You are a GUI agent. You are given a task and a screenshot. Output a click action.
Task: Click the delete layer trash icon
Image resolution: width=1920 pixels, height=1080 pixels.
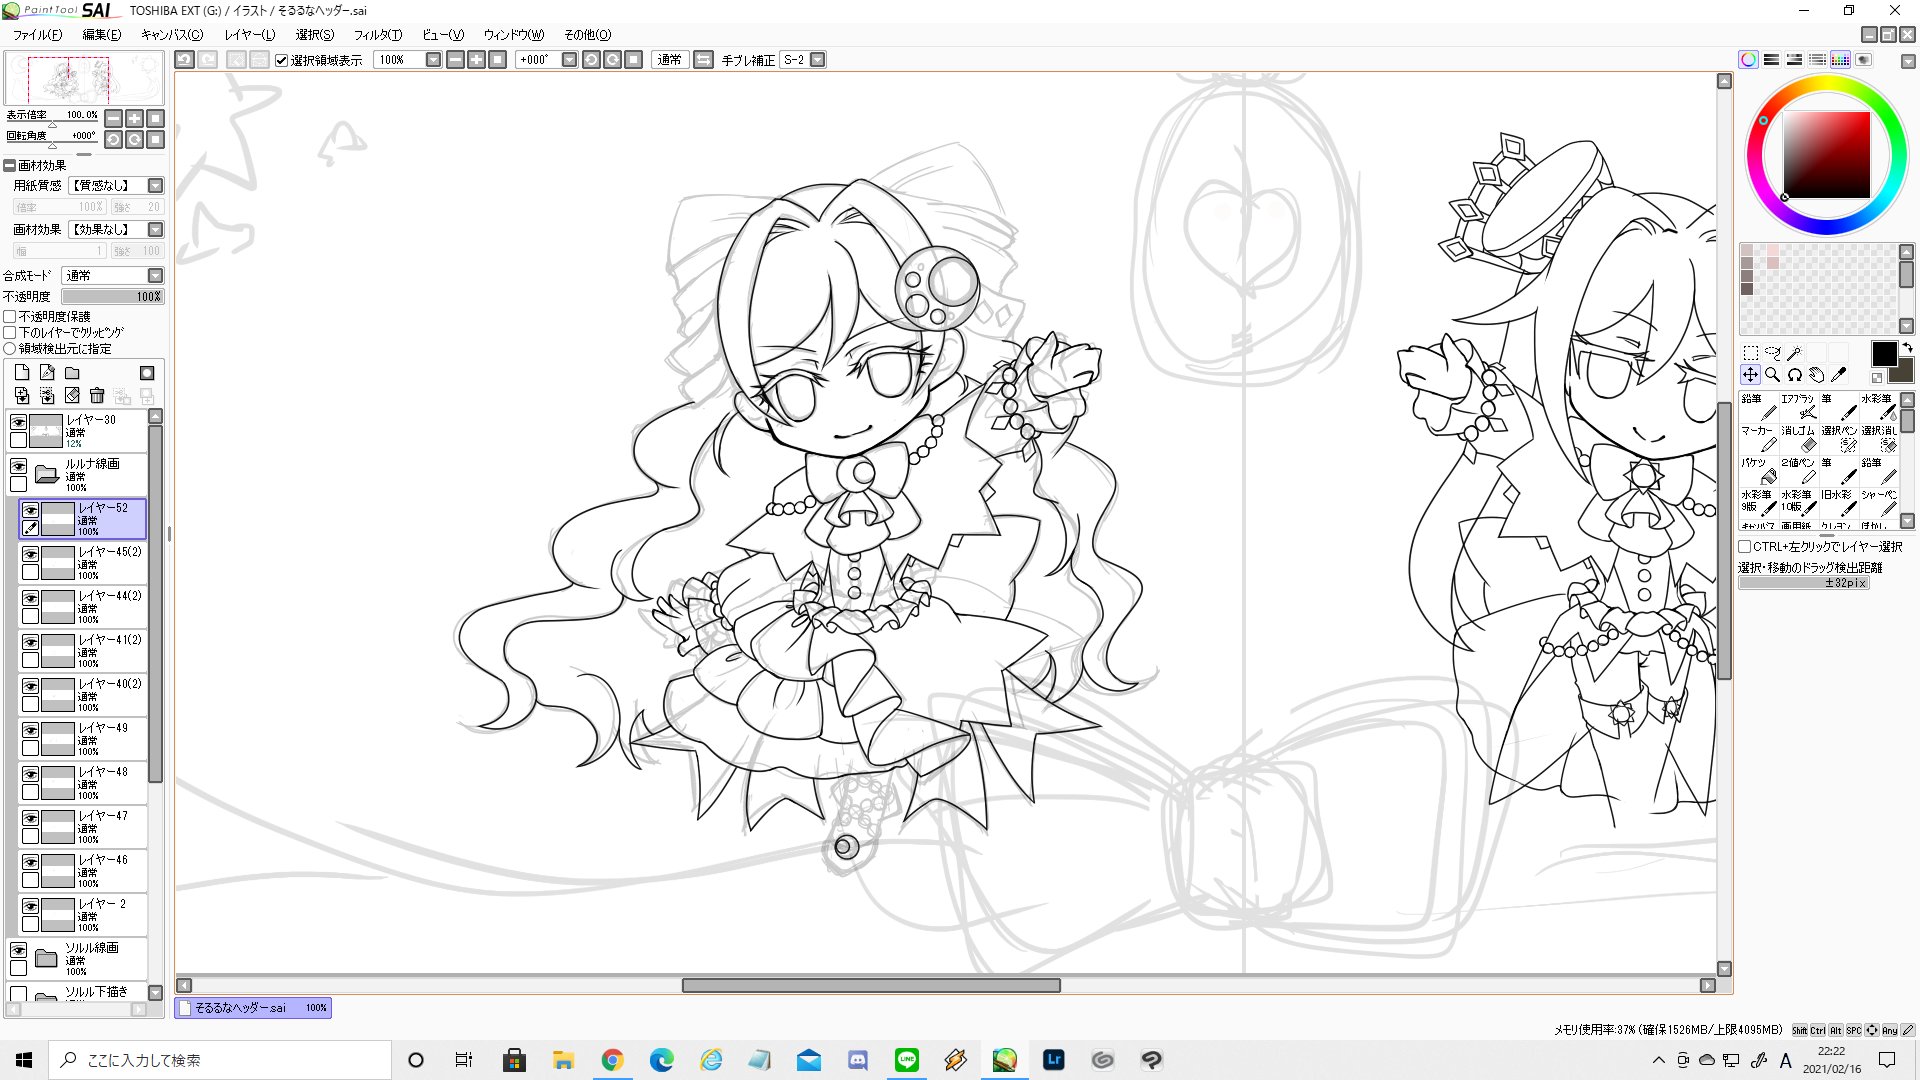(x=97, y=396)
